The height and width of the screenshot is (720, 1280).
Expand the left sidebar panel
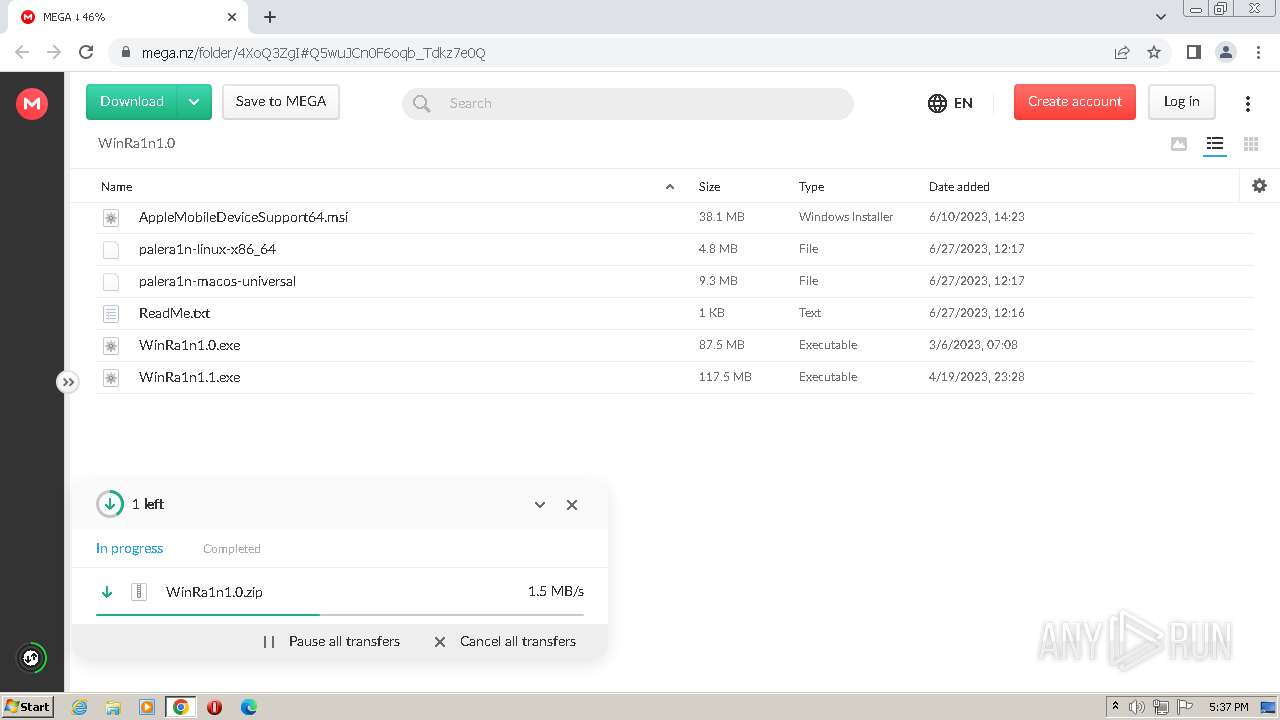[x=67, y=382]
